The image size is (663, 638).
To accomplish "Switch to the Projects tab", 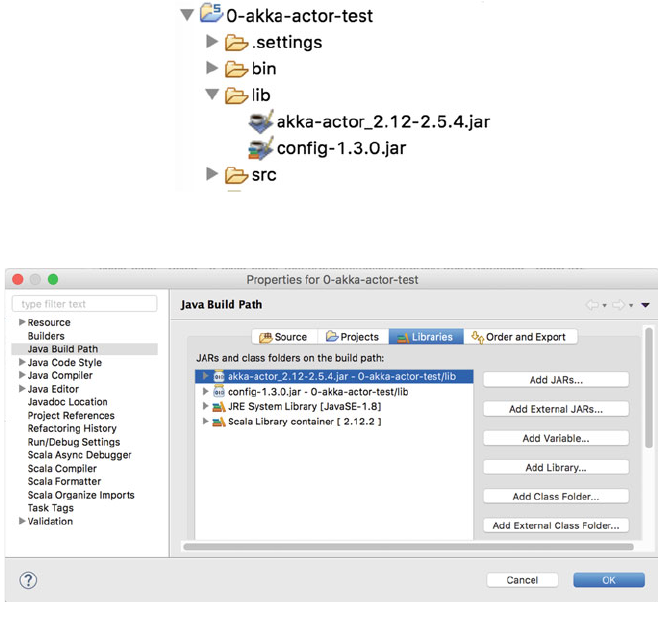I will [x=353, y=337].
